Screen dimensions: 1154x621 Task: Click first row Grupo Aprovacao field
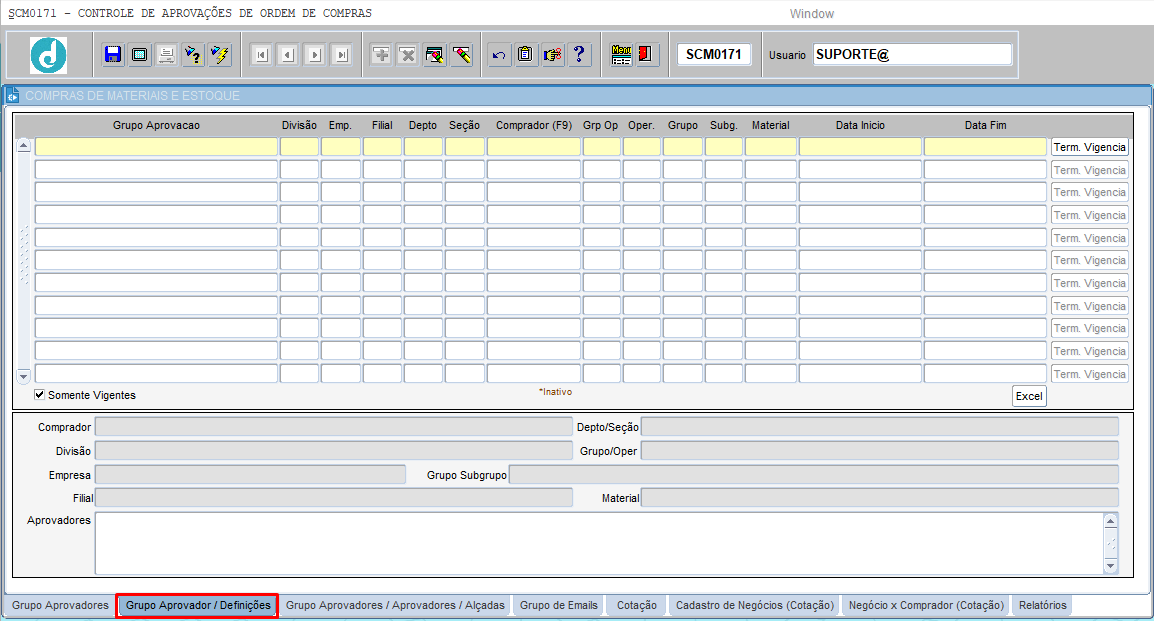click(x=156, y=147)
